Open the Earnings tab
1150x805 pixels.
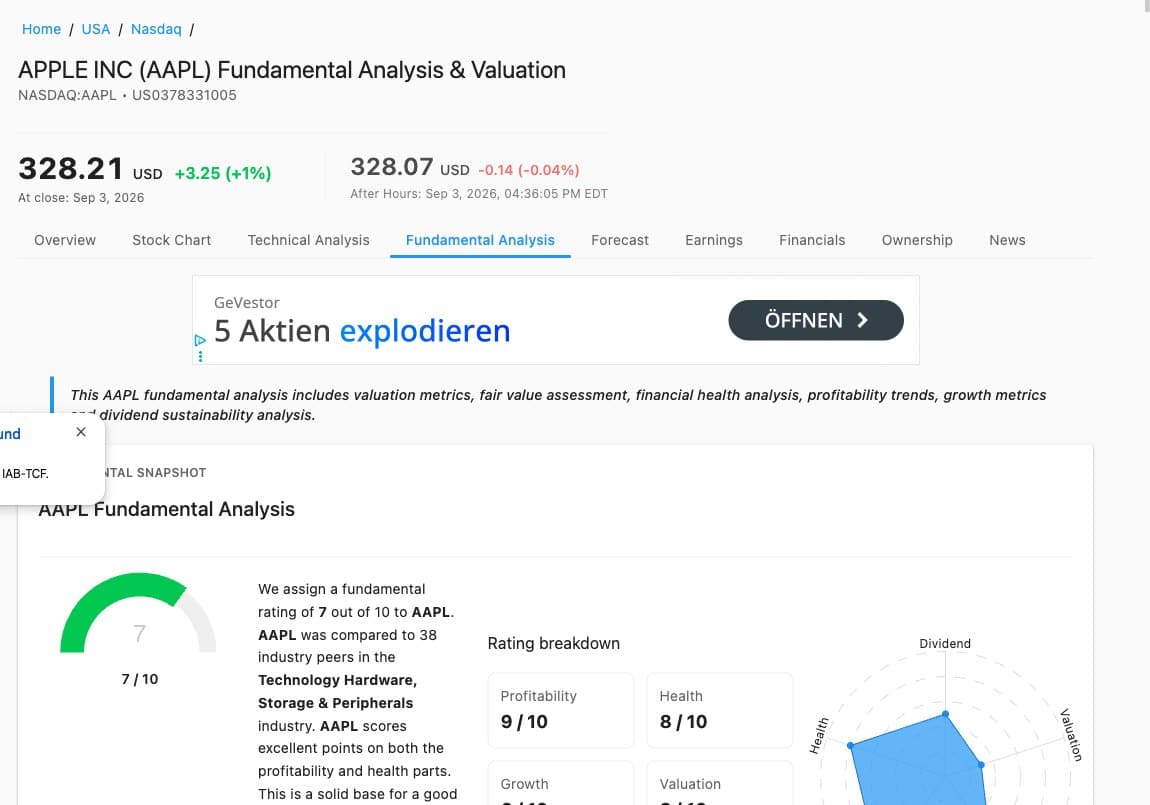point(714,240)
